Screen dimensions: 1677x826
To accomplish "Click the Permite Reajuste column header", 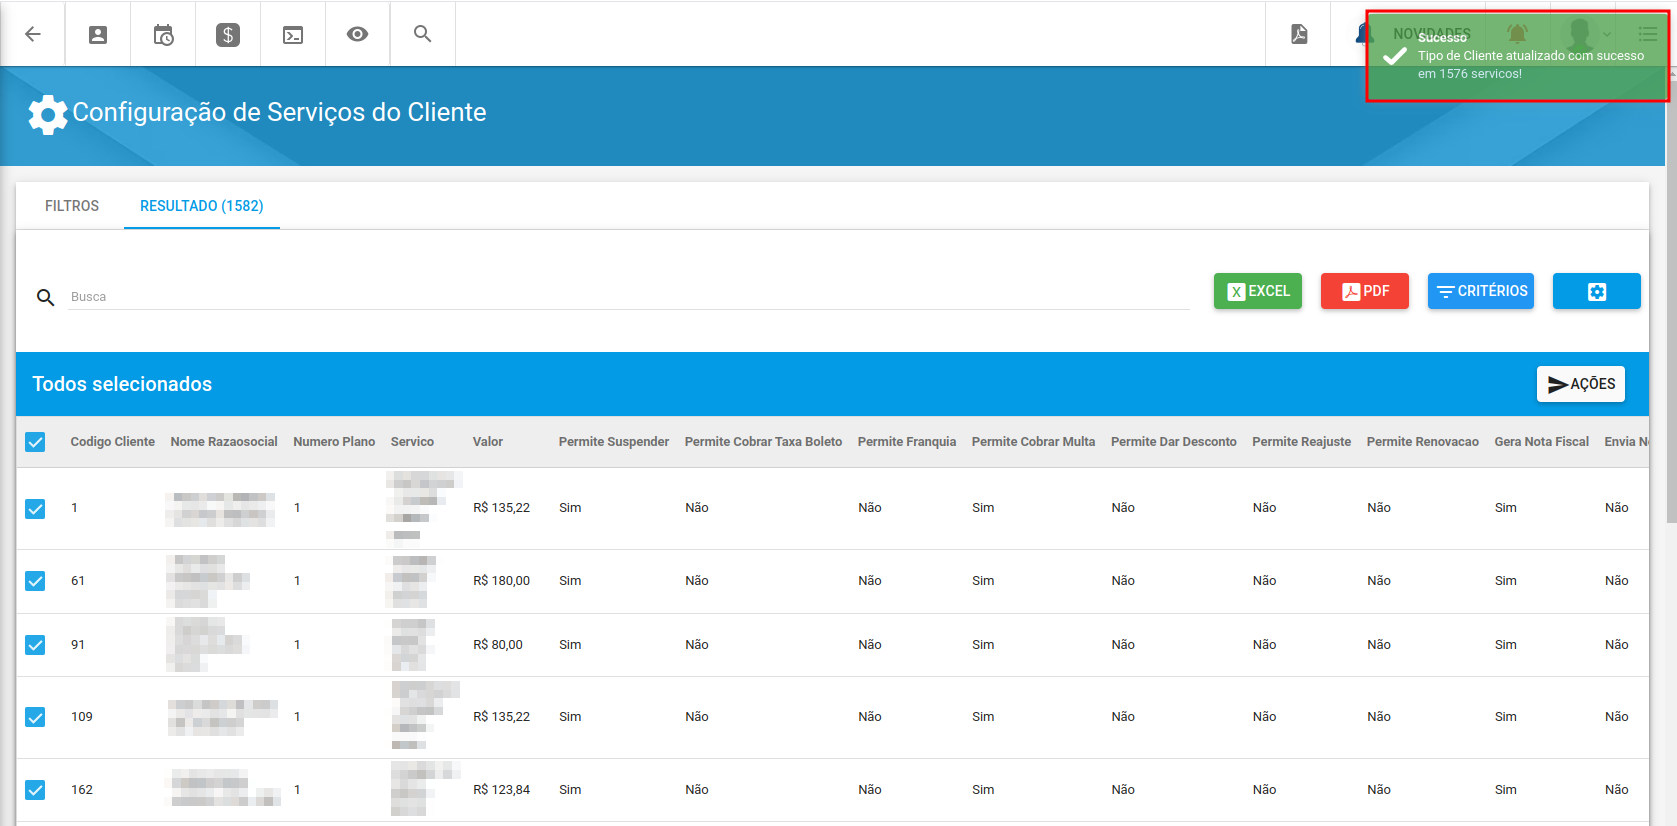I will (x=1302, y=442).
